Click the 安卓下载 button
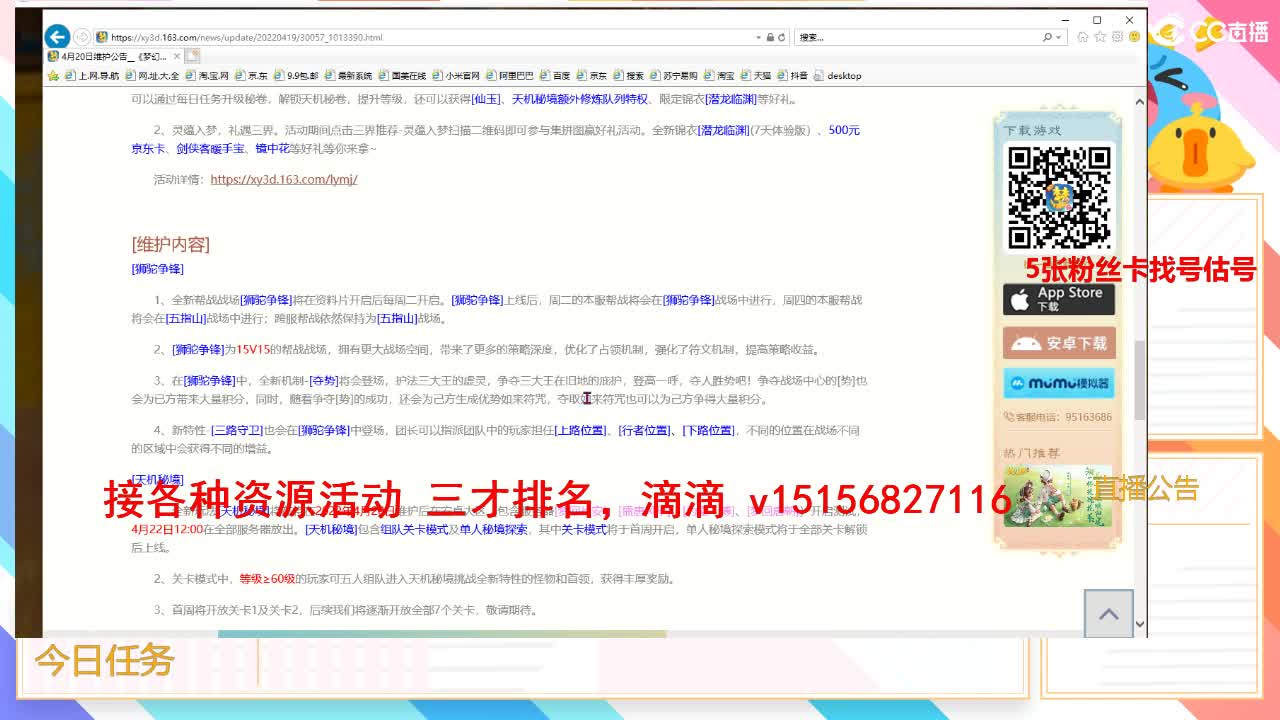 [x=1058, y=343]
